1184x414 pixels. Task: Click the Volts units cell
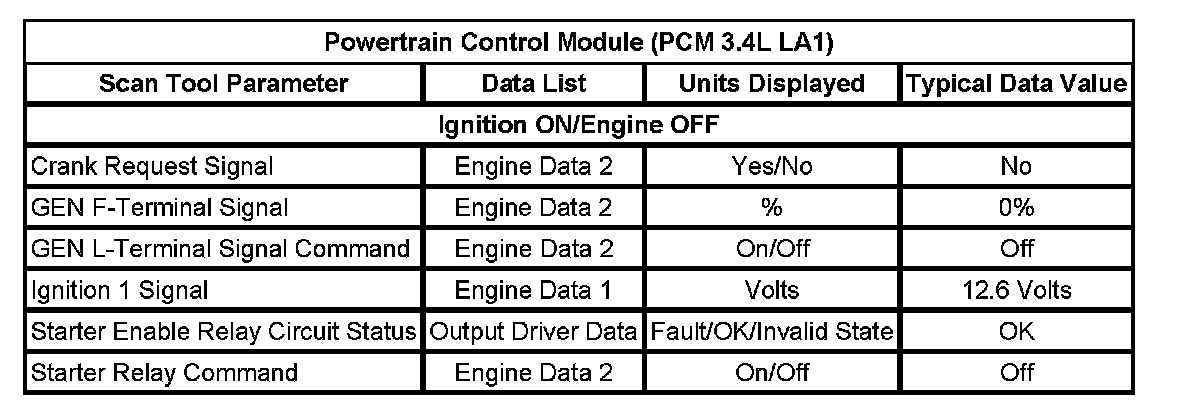[771, 291]
